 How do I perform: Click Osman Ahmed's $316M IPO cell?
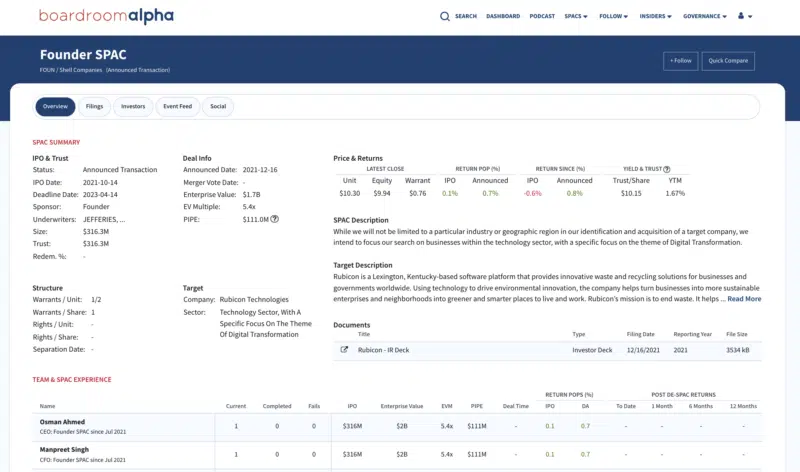pyautogui.click(x=352, y=426)
